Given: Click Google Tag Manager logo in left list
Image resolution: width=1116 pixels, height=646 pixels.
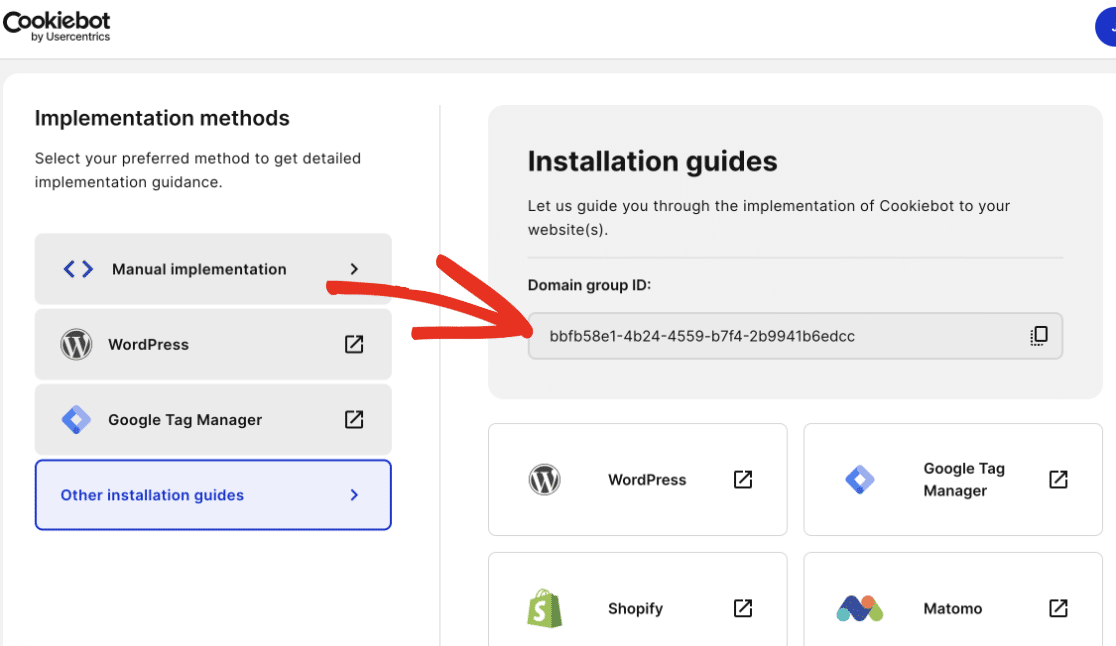Looking at the screenshot, I should pyautogui.click(x=76, y=420).
